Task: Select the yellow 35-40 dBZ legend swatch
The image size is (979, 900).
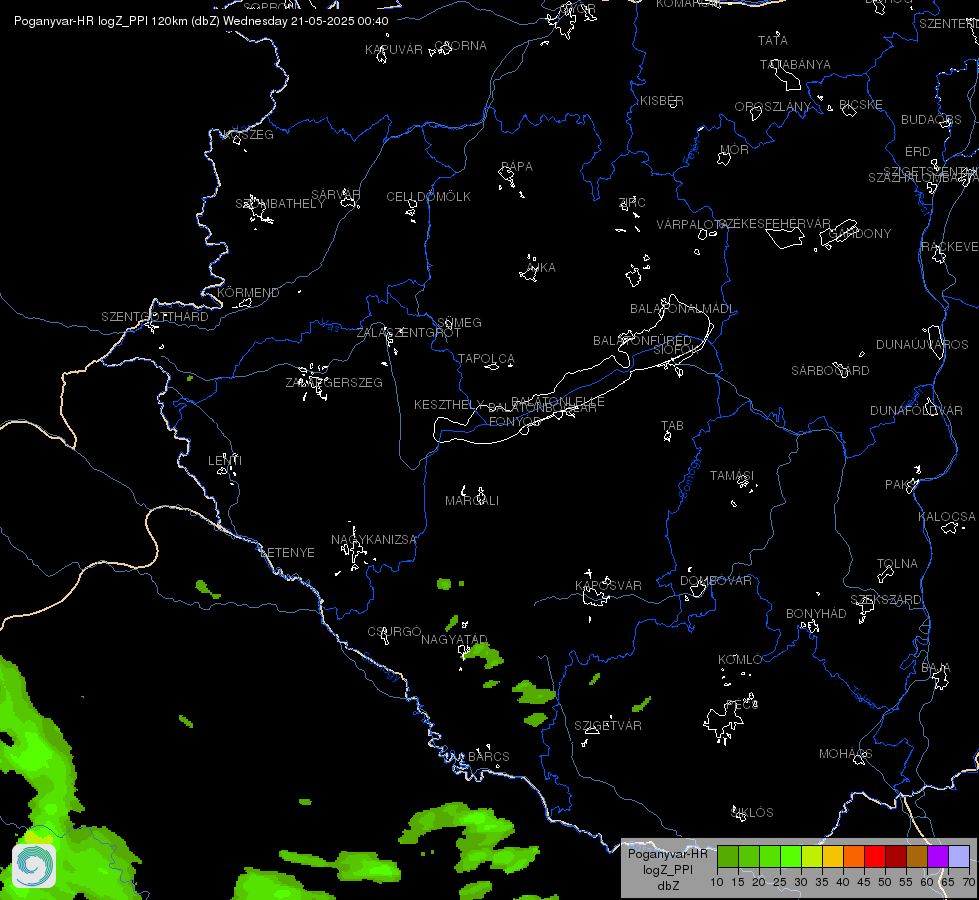Action: click(x=832, y=856)
